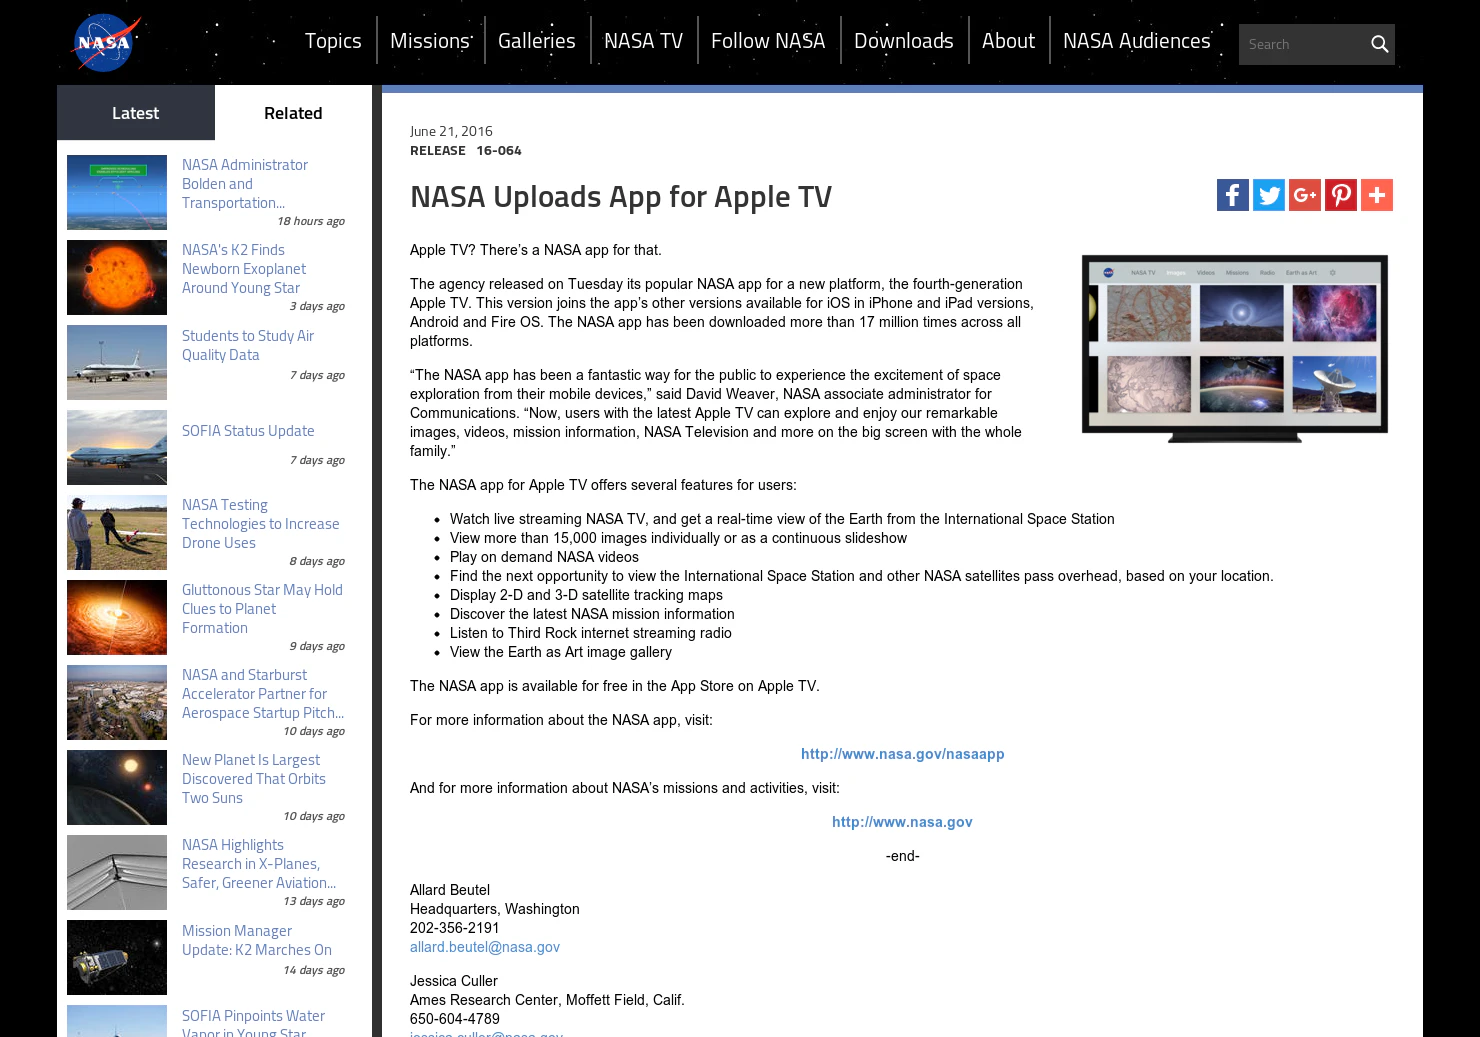This screenshot has width=1480, height=1037.
Task: Click the NASA logo
Action: coord(105,43)
